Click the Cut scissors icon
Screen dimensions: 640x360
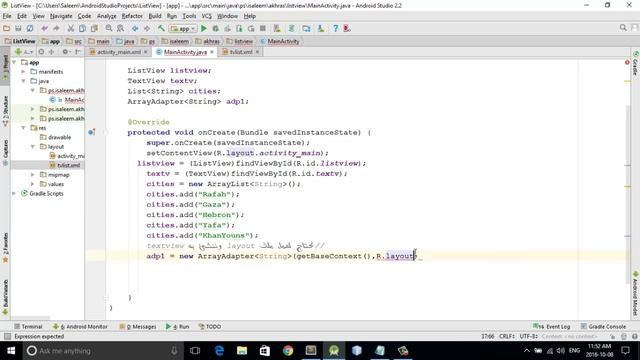71,29
